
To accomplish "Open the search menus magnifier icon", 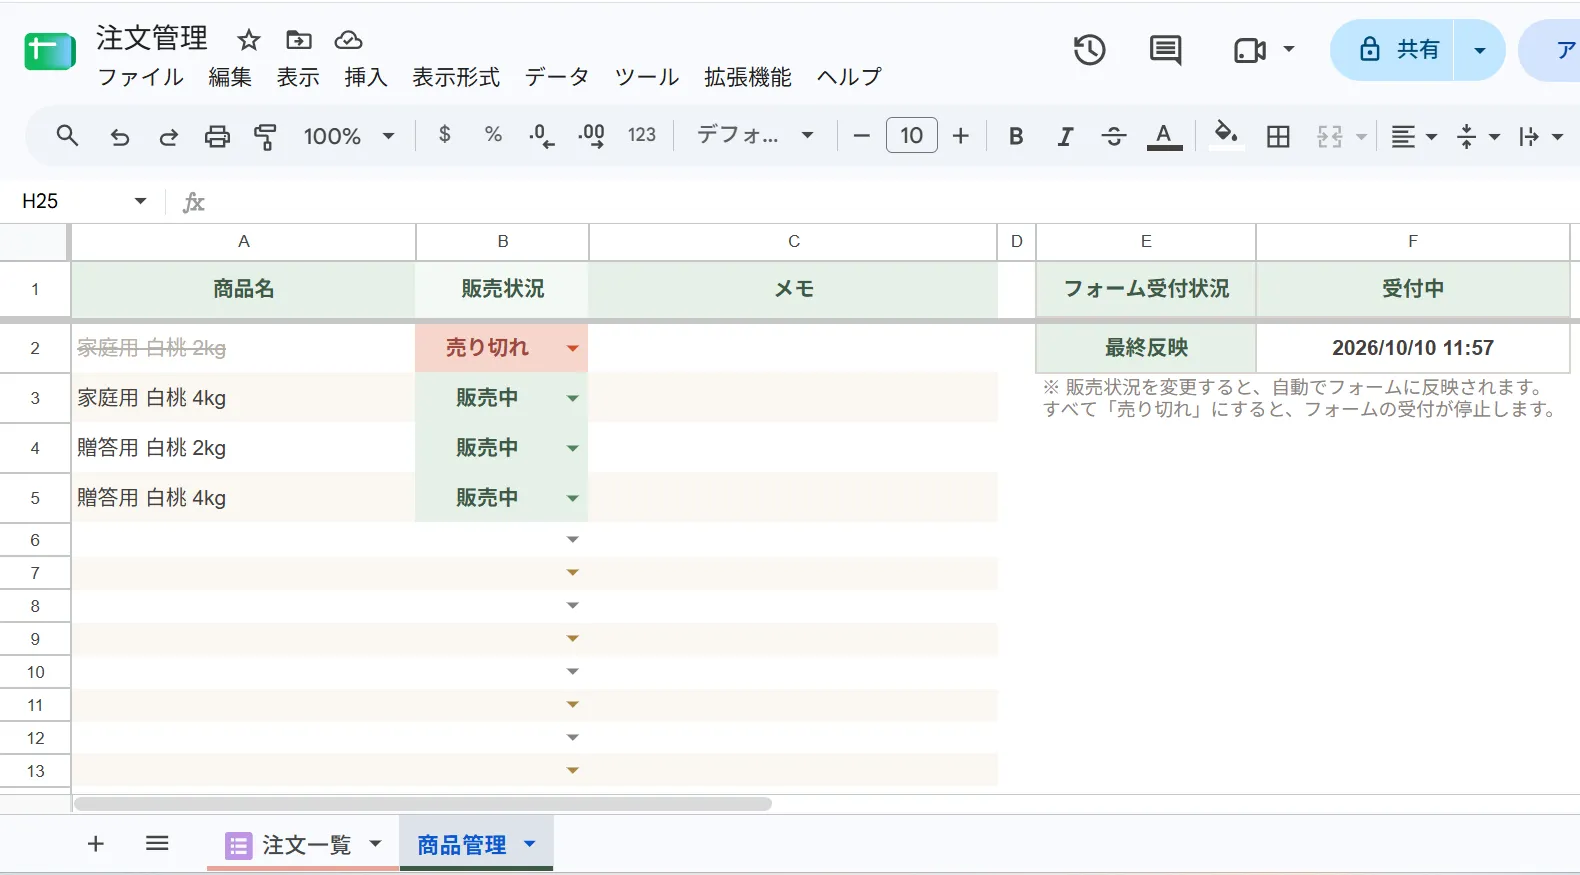I will (x=67, y=136).
